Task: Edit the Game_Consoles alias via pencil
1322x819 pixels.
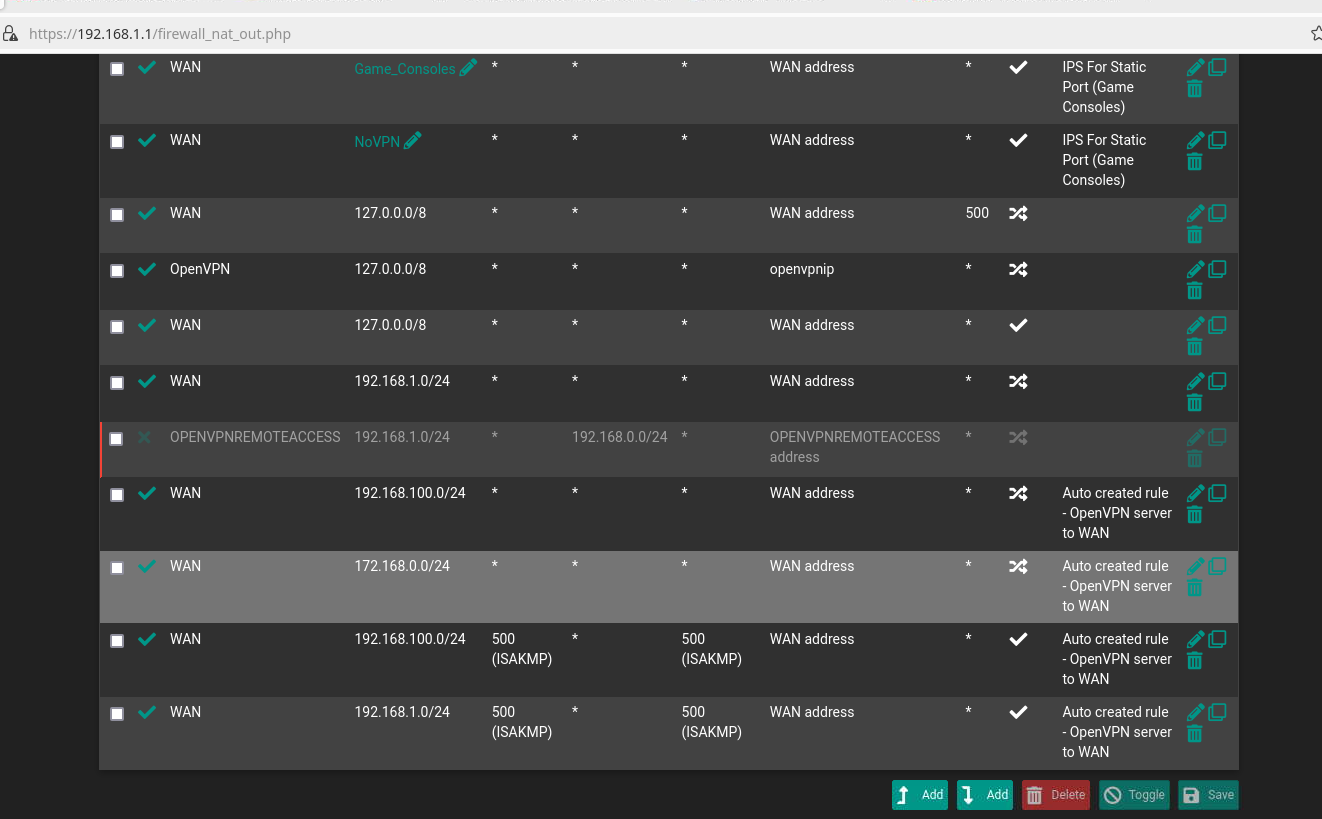Action: click(x=468, y=68)
